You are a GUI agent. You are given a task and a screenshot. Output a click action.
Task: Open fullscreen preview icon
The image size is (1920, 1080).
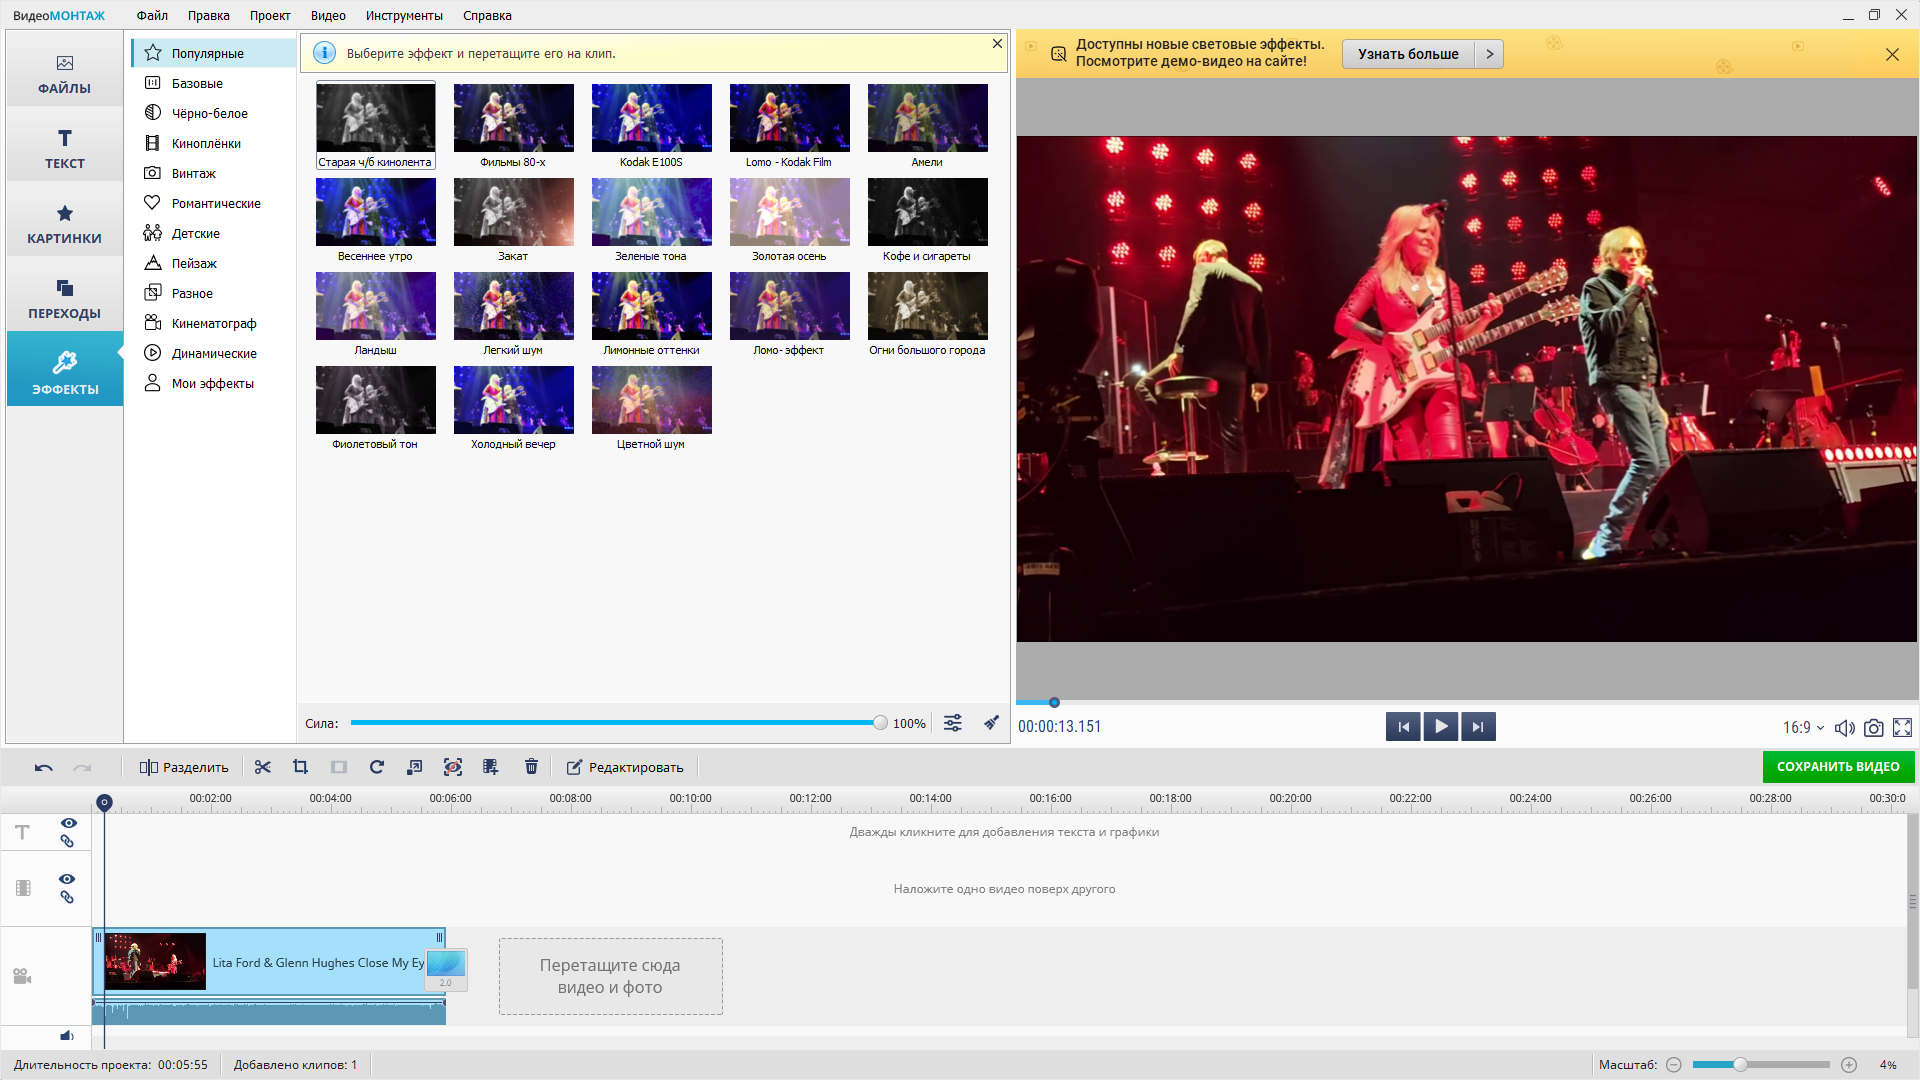[x=1903, y=727]
